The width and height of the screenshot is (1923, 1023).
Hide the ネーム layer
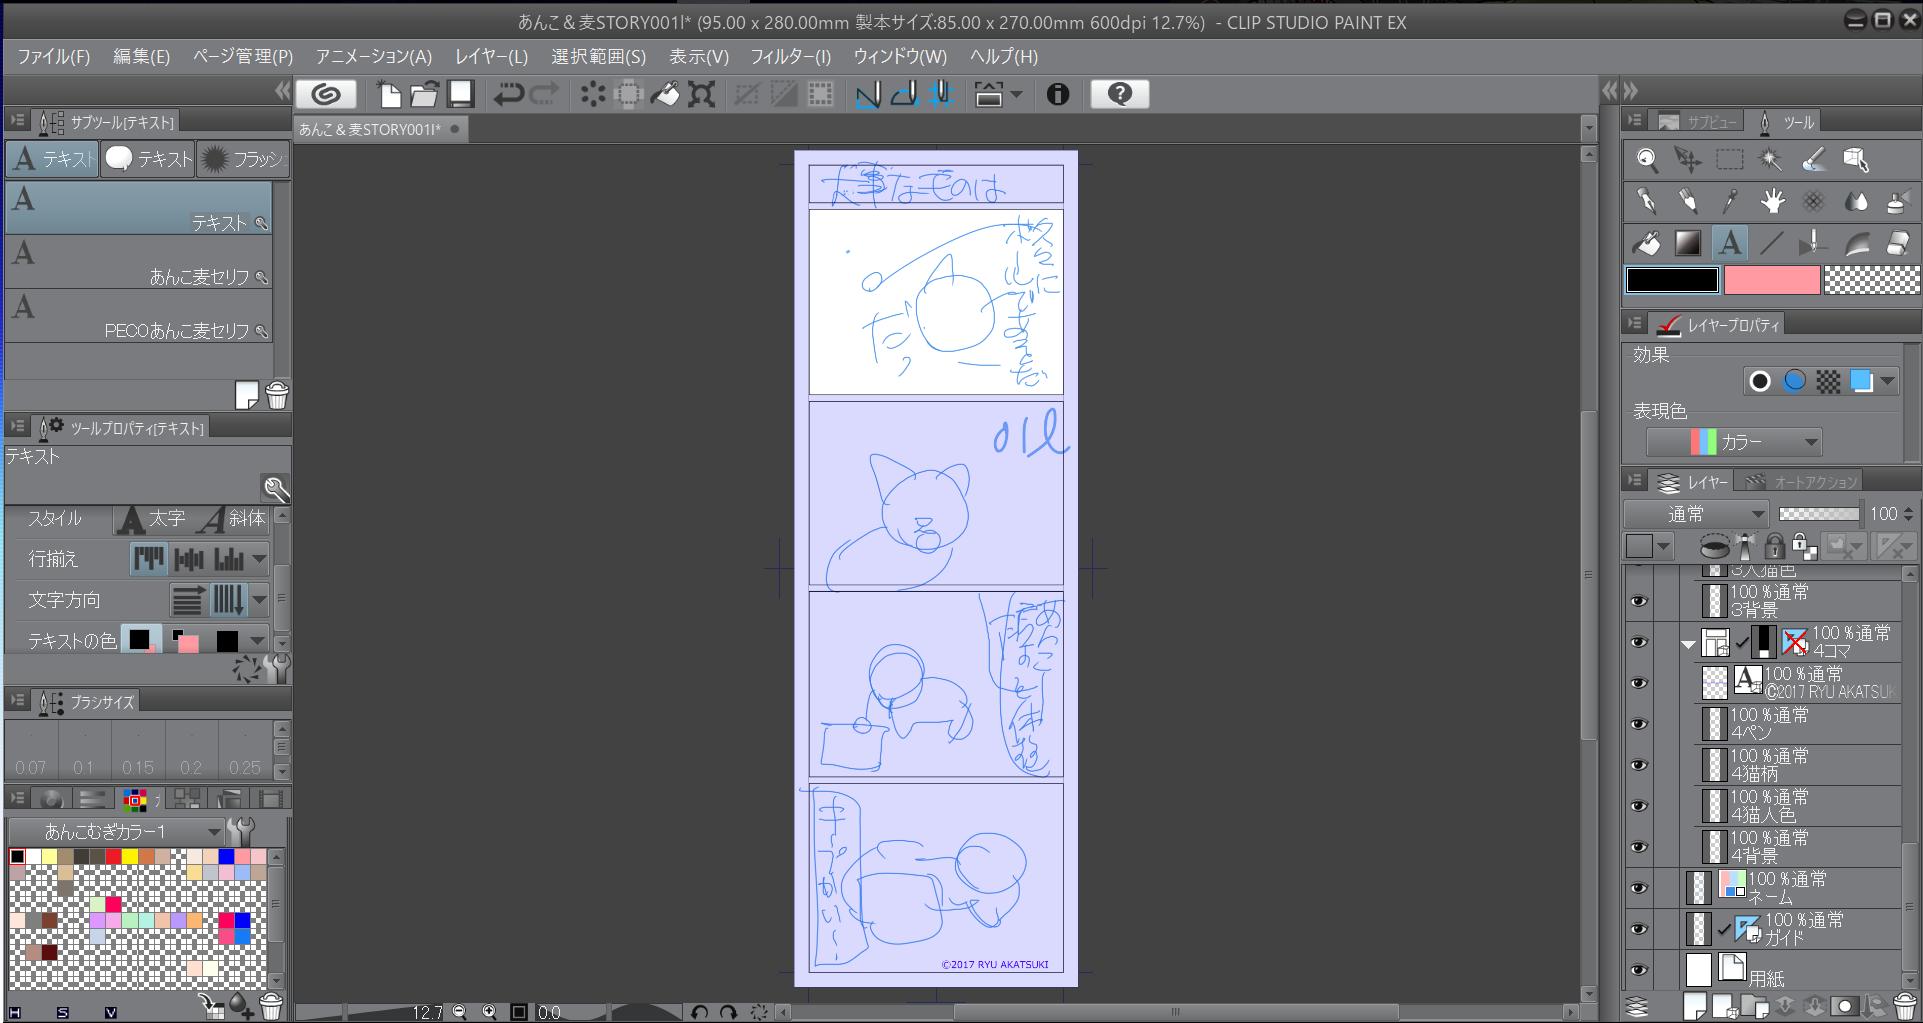coord(1639,888)
